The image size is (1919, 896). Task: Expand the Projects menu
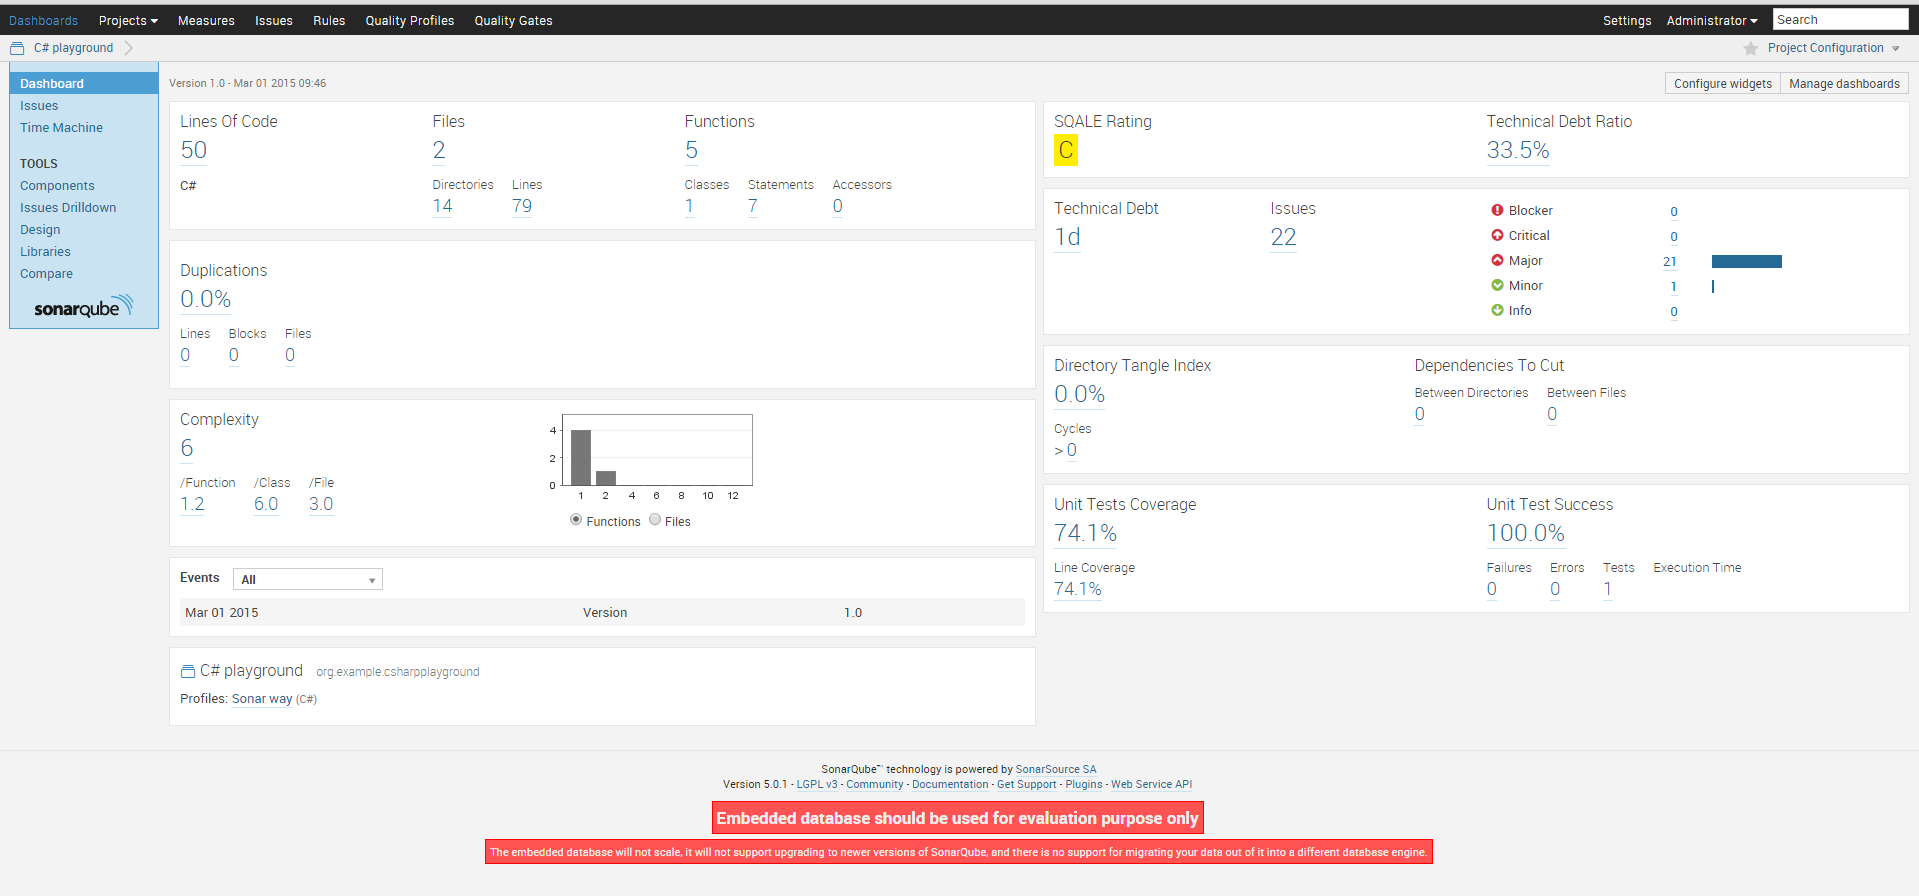128,20
